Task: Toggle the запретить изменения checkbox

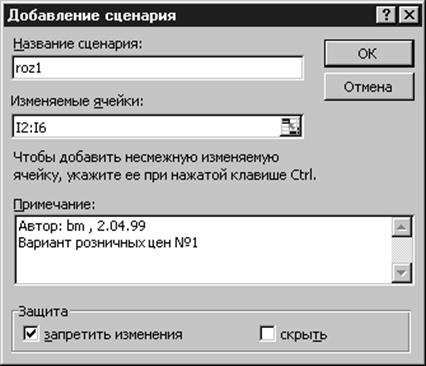Action: pyautogui.click(x=31, y=334)
